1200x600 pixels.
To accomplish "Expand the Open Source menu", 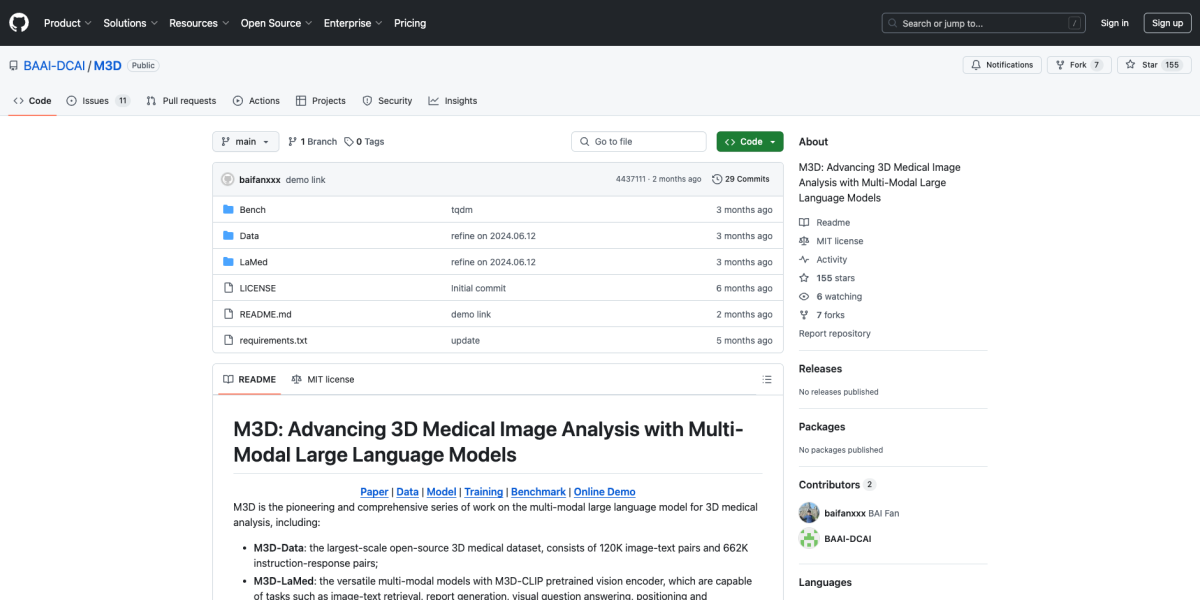I will (x=275, y=23).
